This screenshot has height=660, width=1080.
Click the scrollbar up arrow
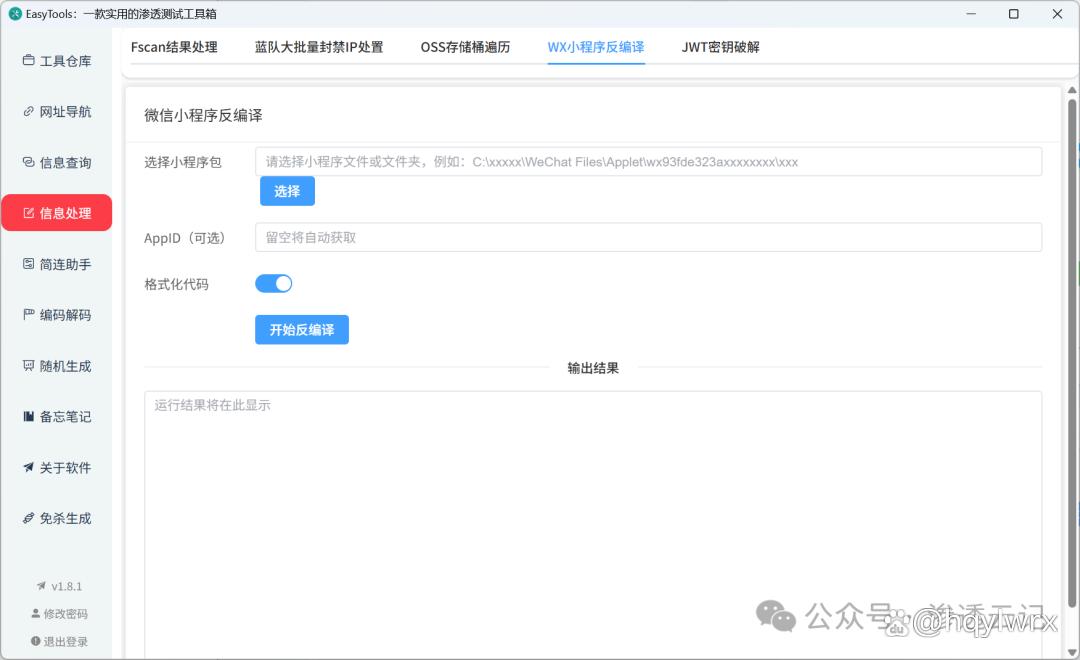1072,90
